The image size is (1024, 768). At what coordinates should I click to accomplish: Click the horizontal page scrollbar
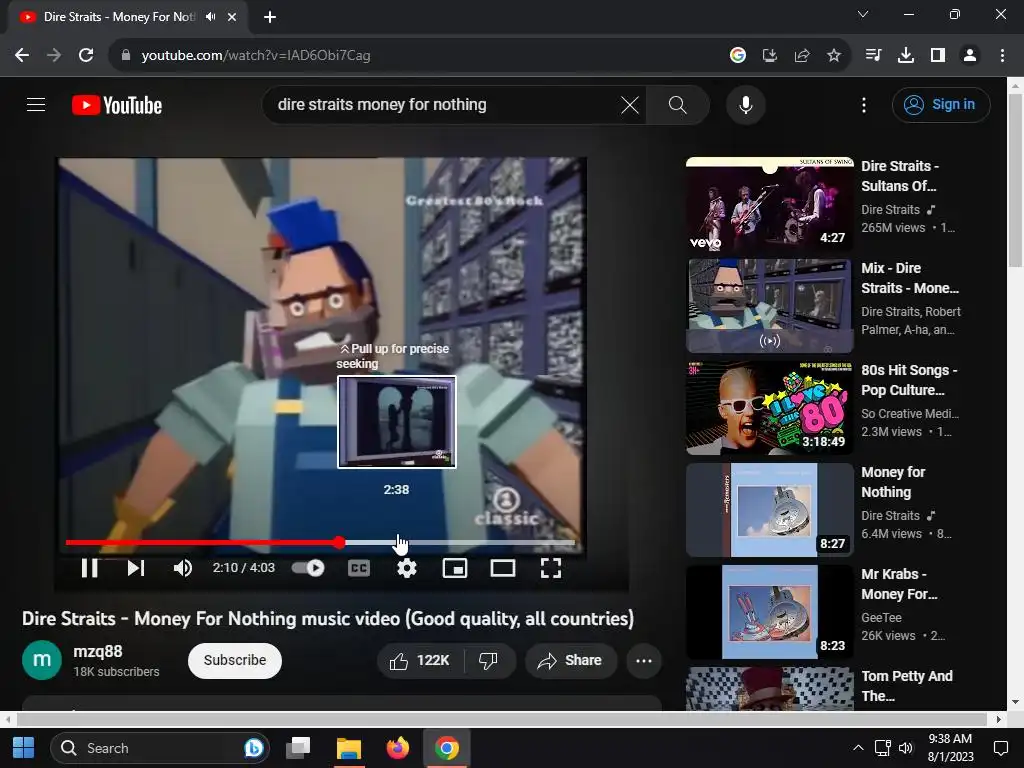502,719
